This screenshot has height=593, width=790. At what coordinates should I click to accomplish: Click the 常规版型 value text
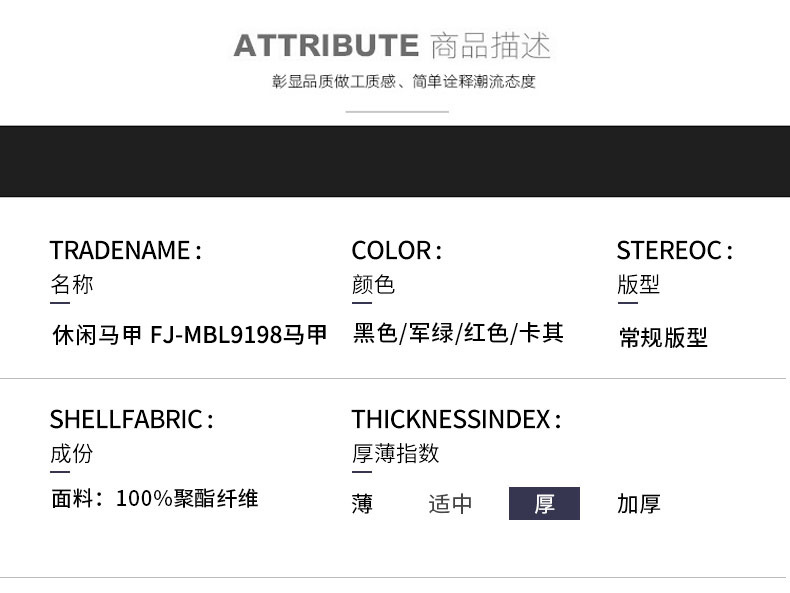point(664,337)
